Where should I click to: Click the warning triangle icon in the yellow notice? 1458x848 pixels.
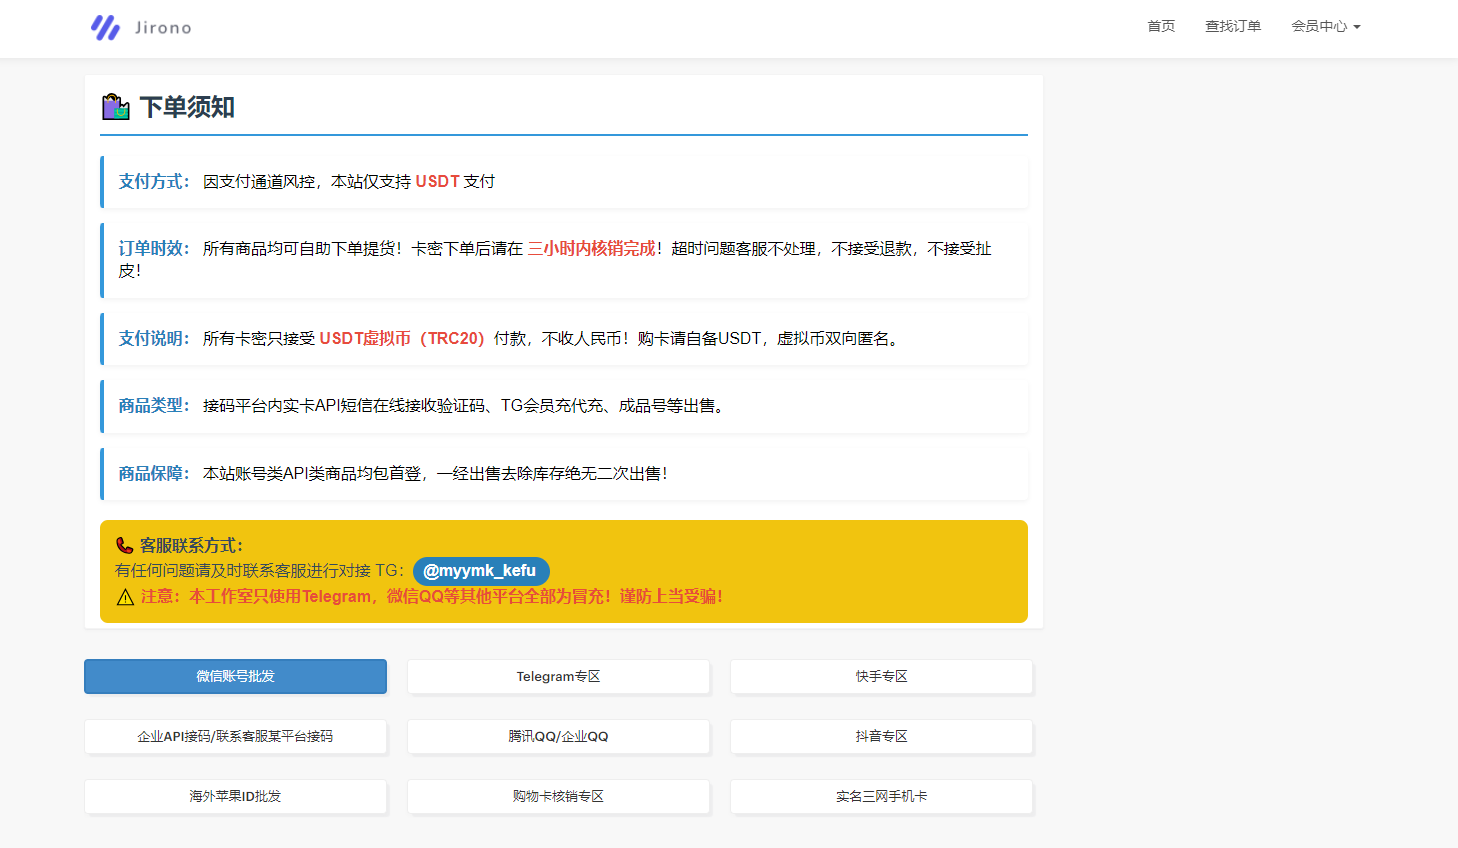pos(124,596)
